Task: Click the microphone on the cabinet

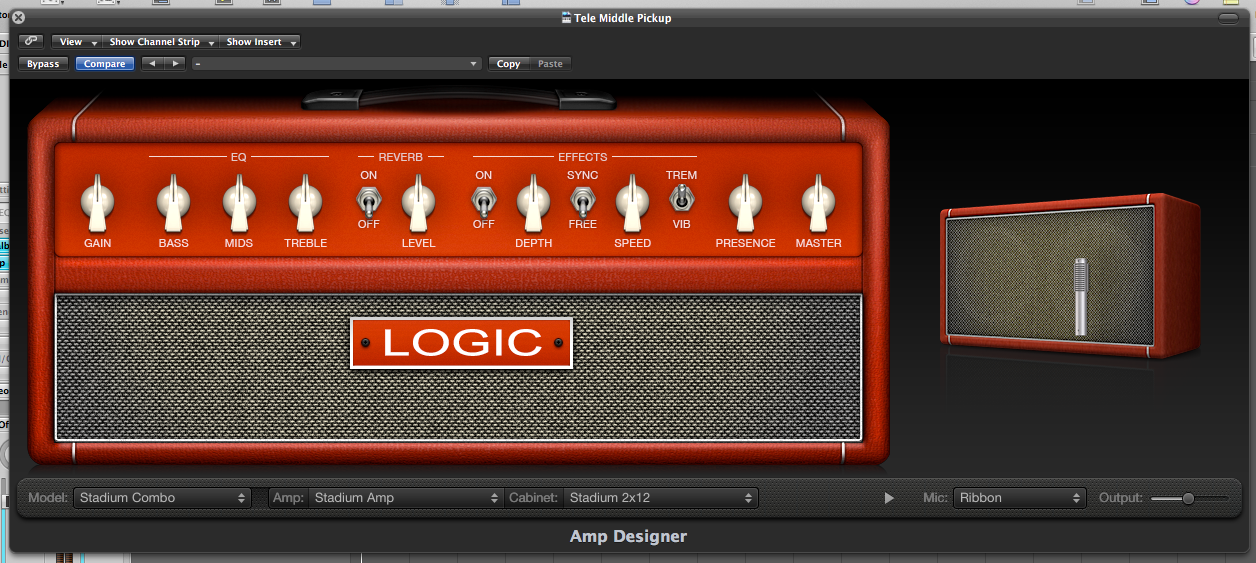Action: click(x=1080, y=296)
